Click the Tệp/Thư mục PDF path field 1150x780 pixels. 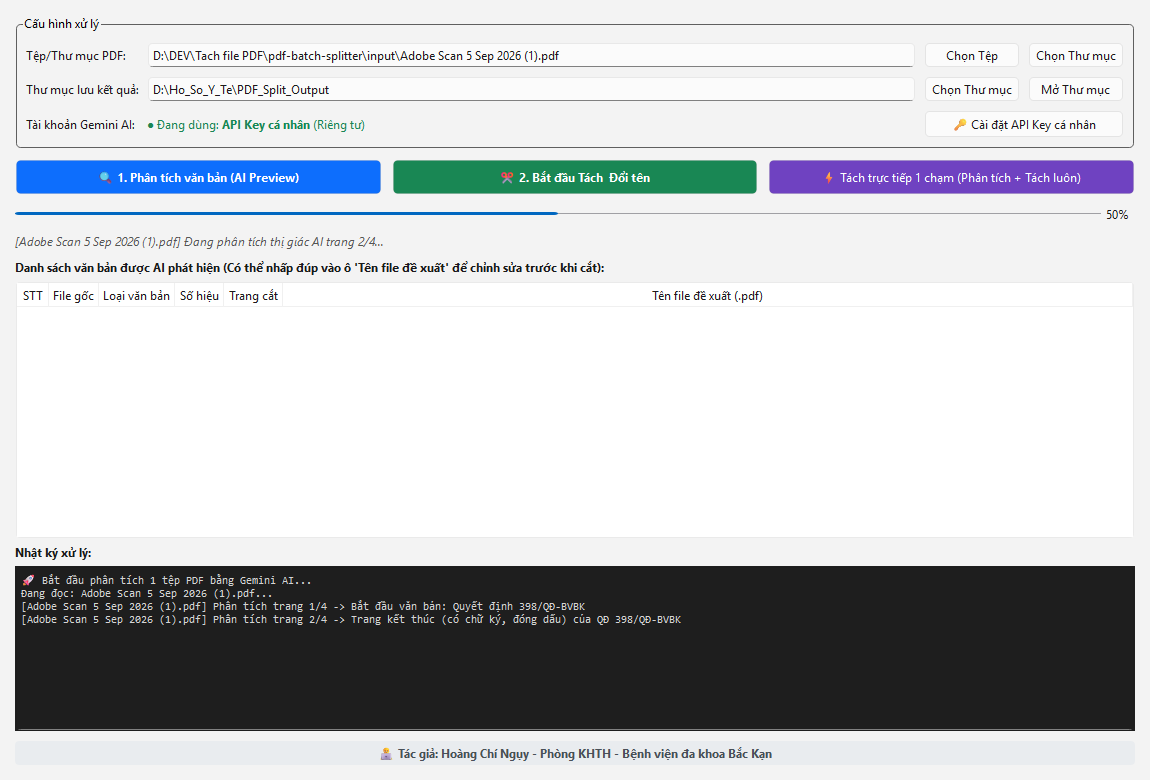coord(531,56)
